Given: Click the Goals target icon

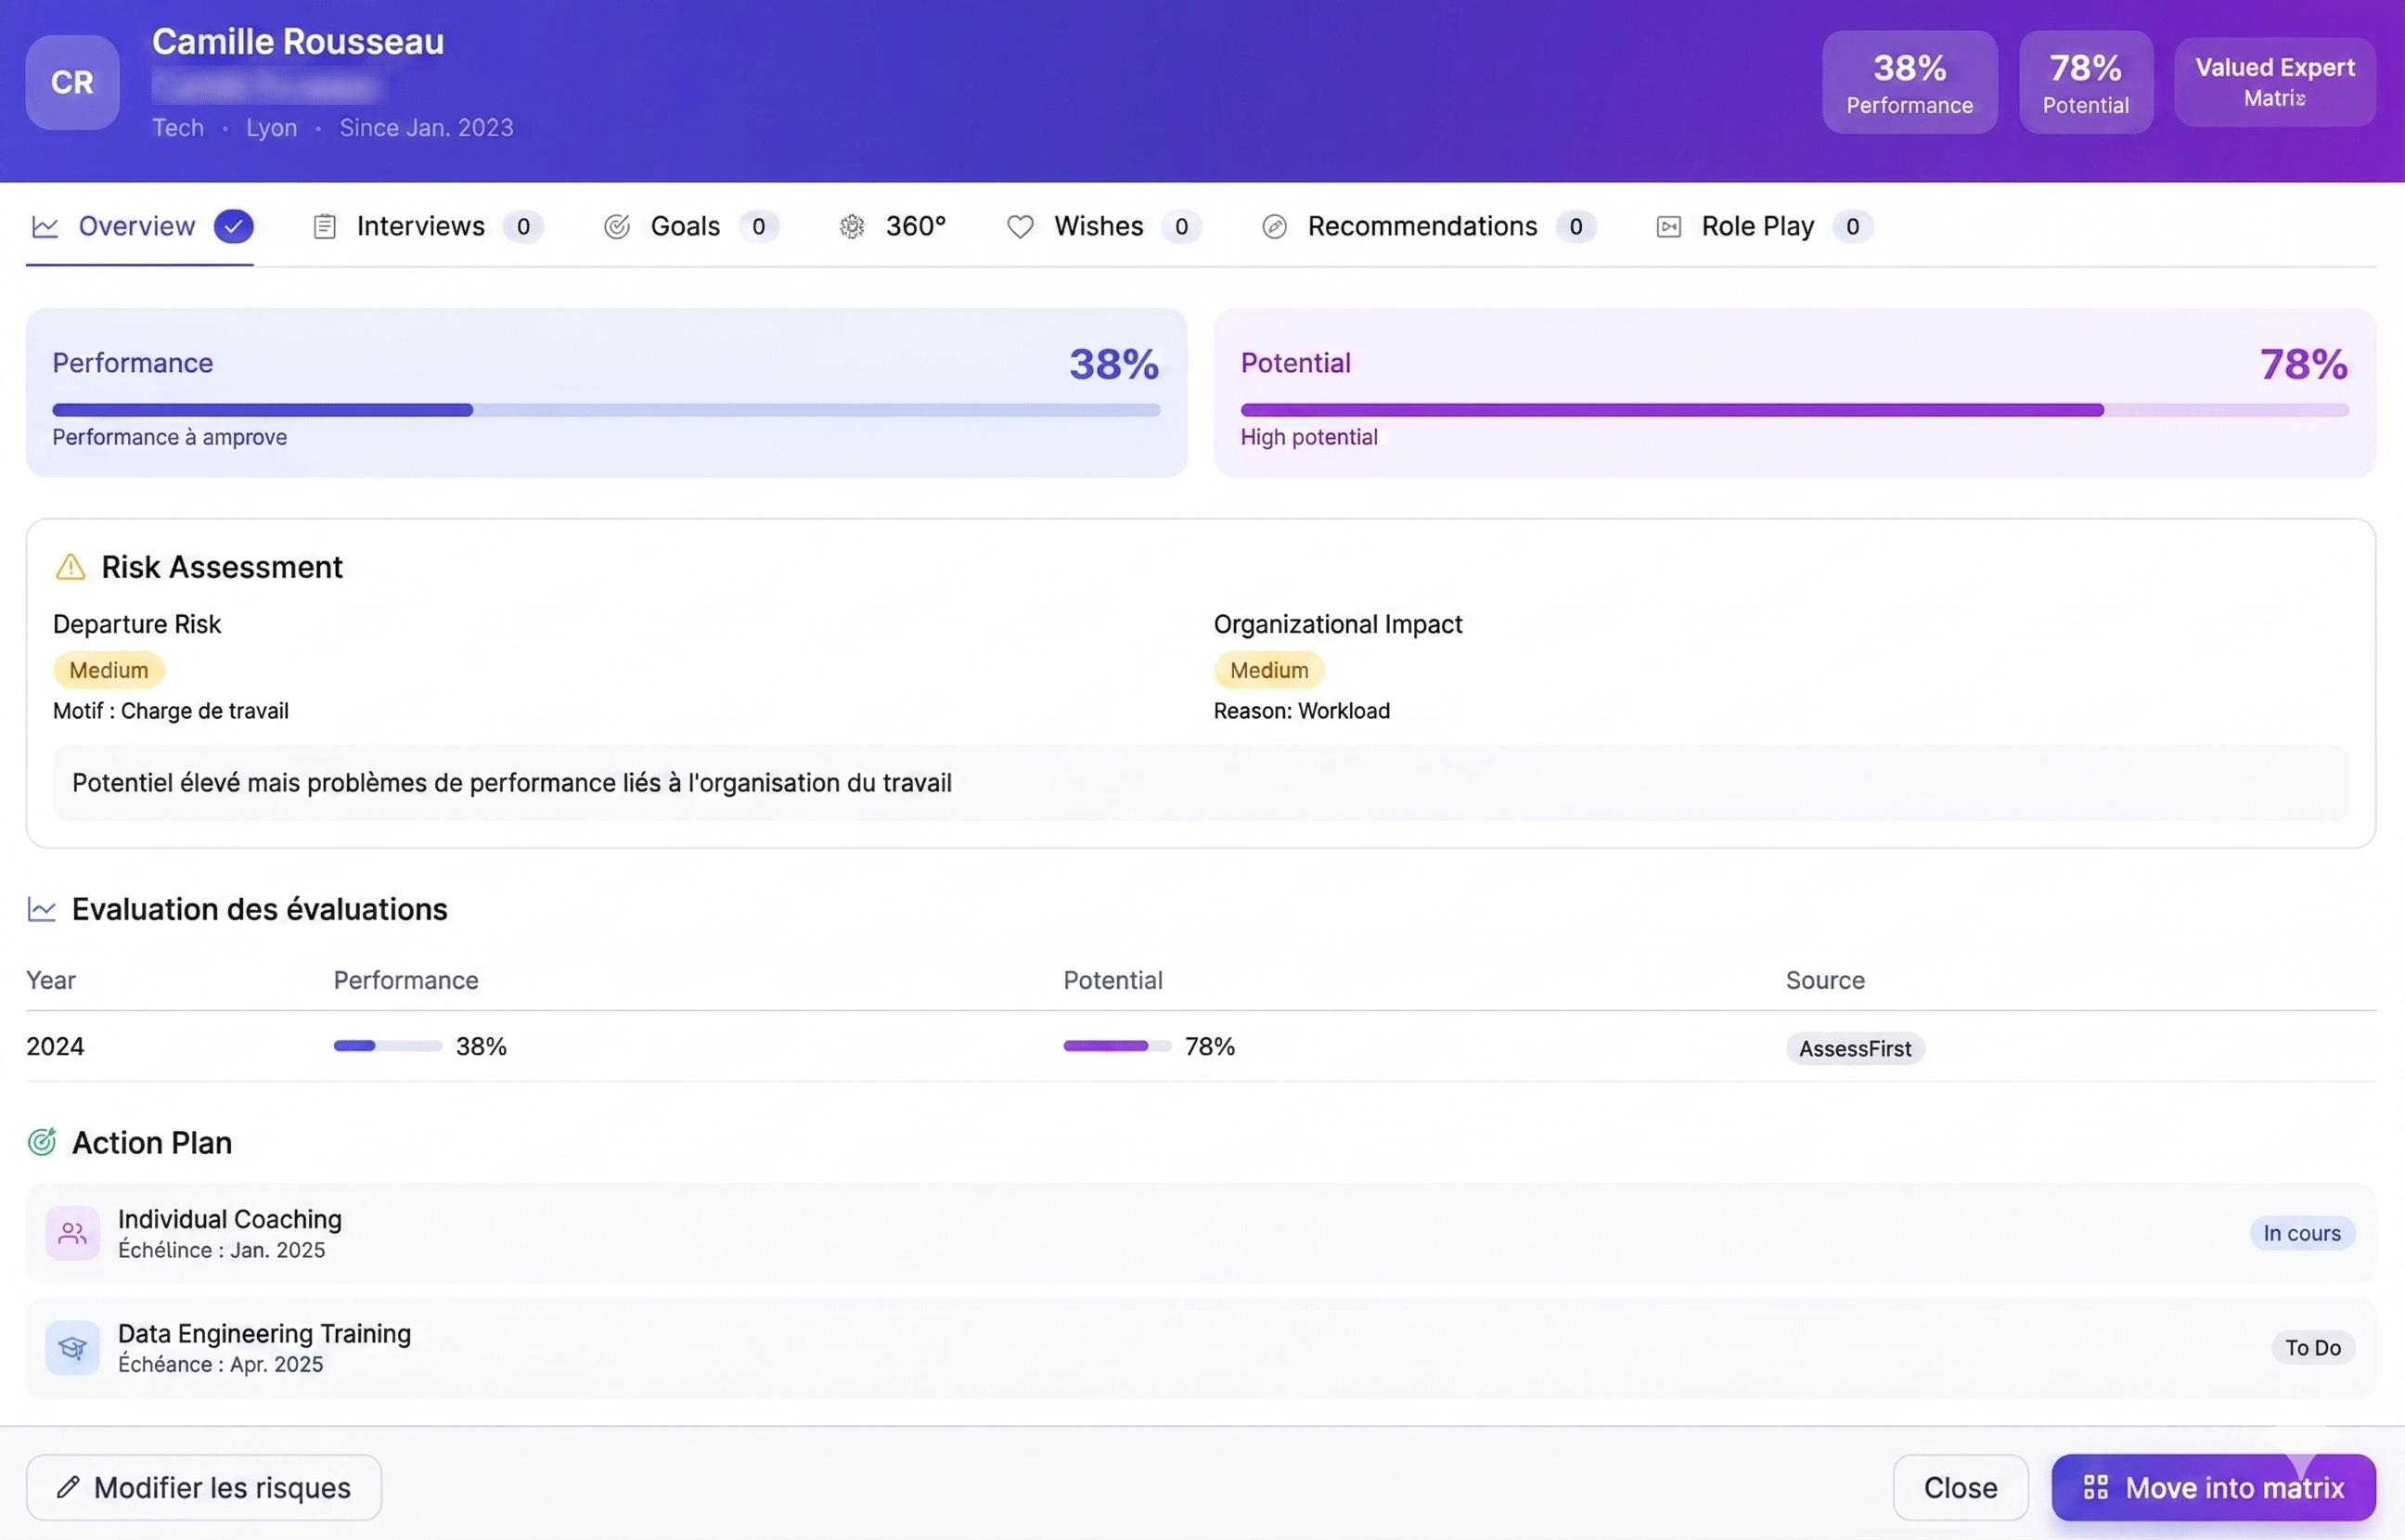Looking at the screenshot, I should pos(616,226).
